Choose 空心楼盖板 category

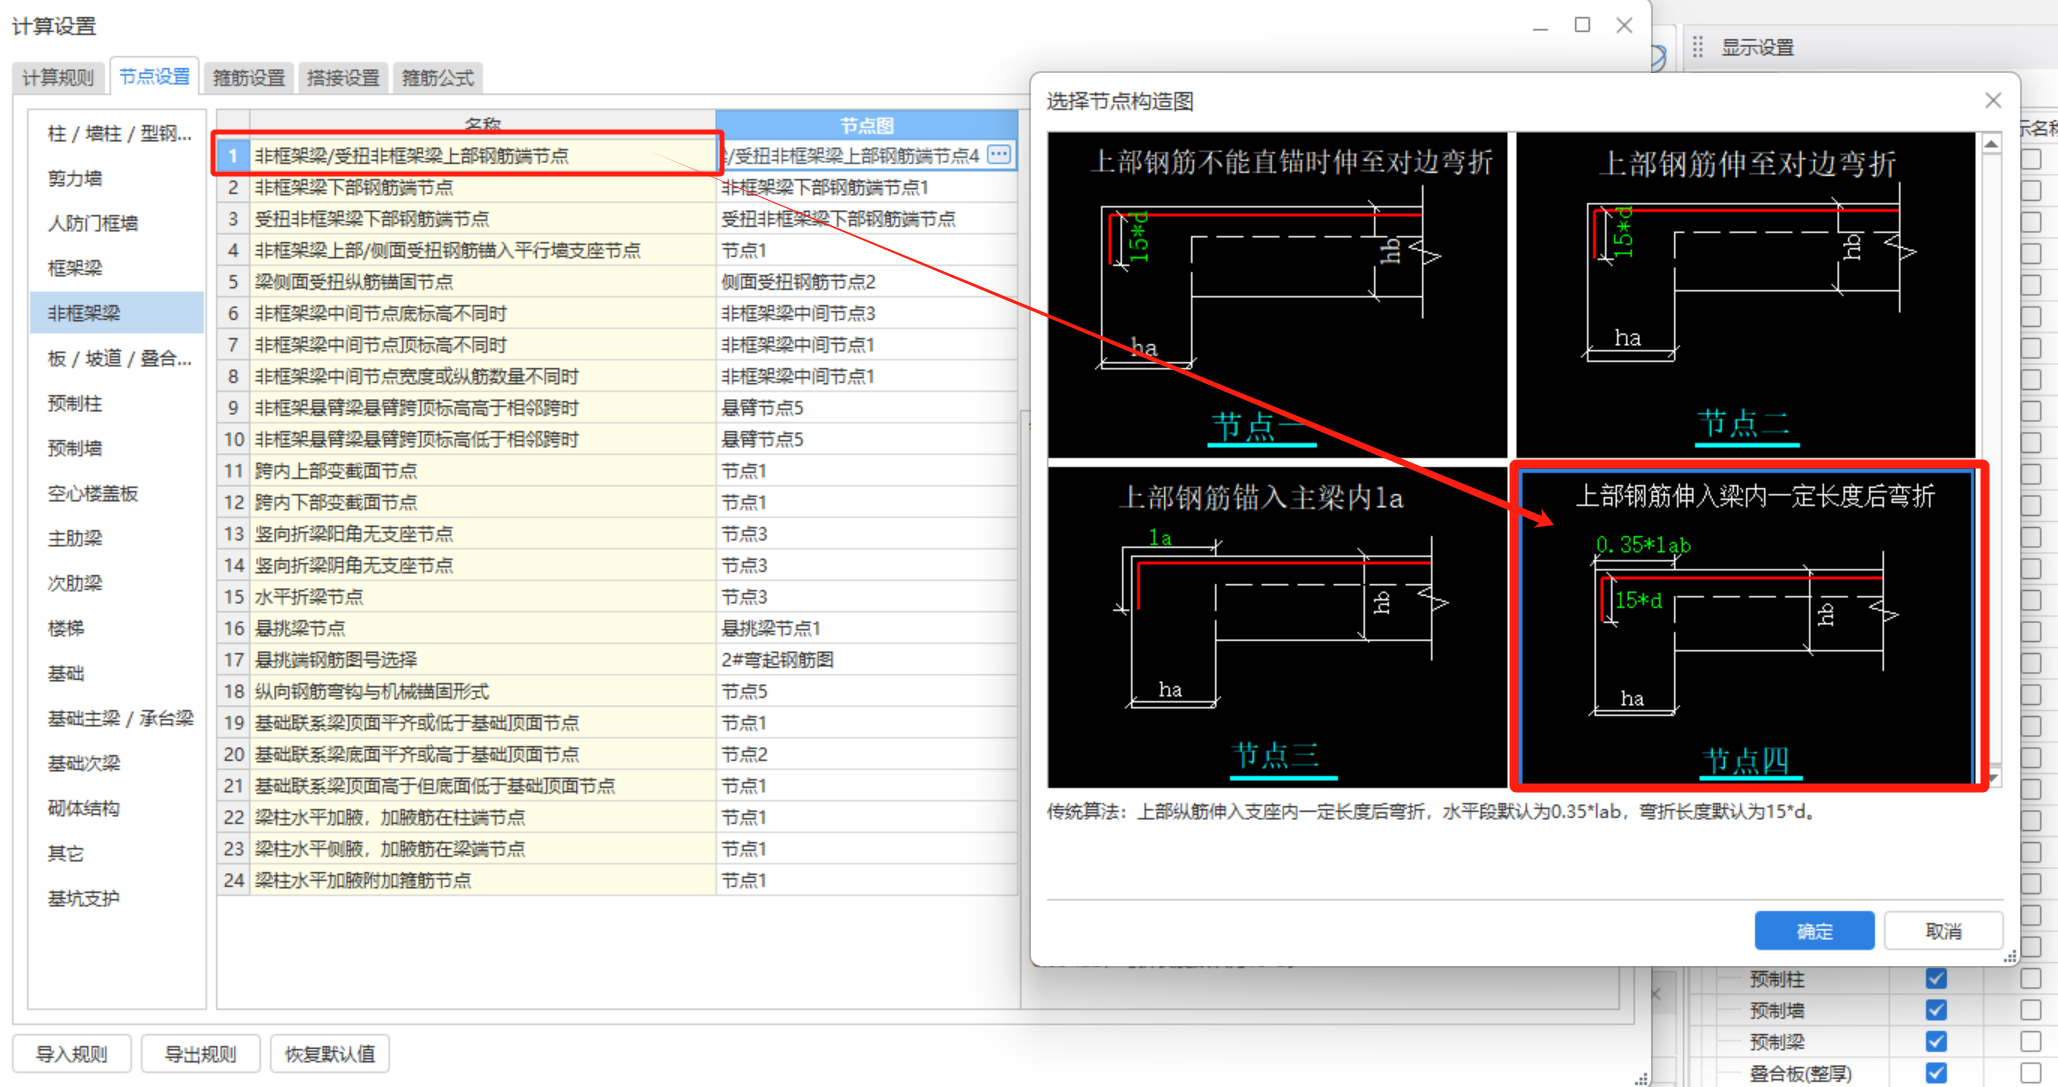pyautogui.click(x=118, y=493)
